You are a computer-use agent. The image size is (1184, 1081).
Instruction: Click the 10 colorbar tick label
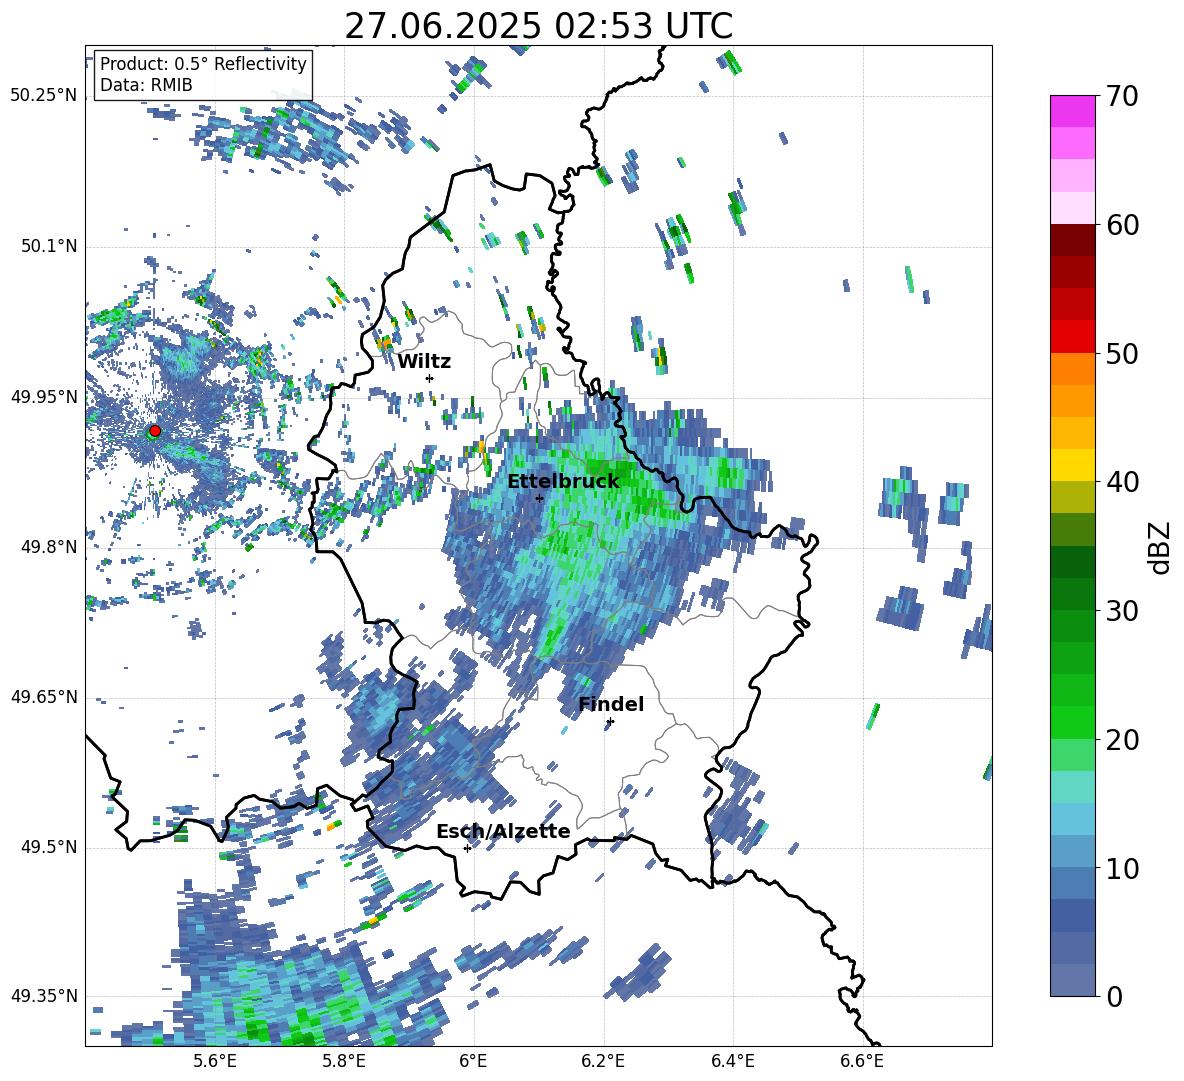(1122, 868)
